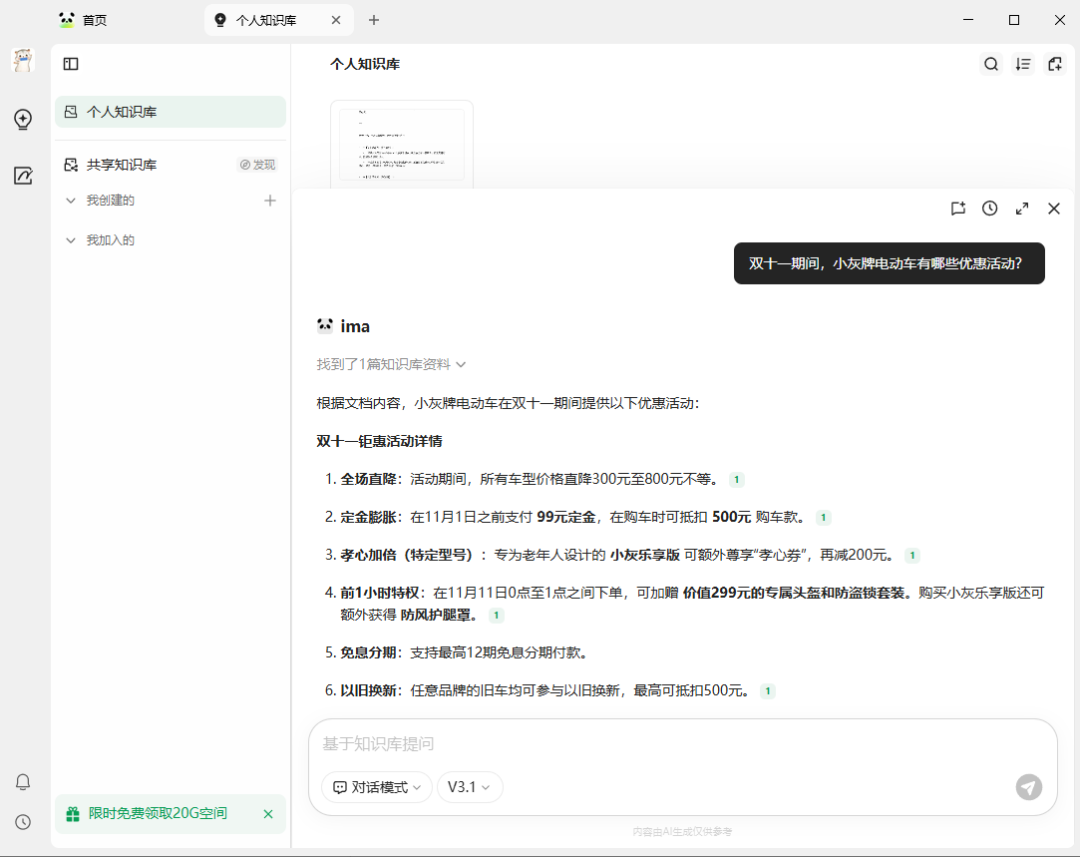Click the 双十一钜惠活动详情 heading

click(x=380, y=442)
